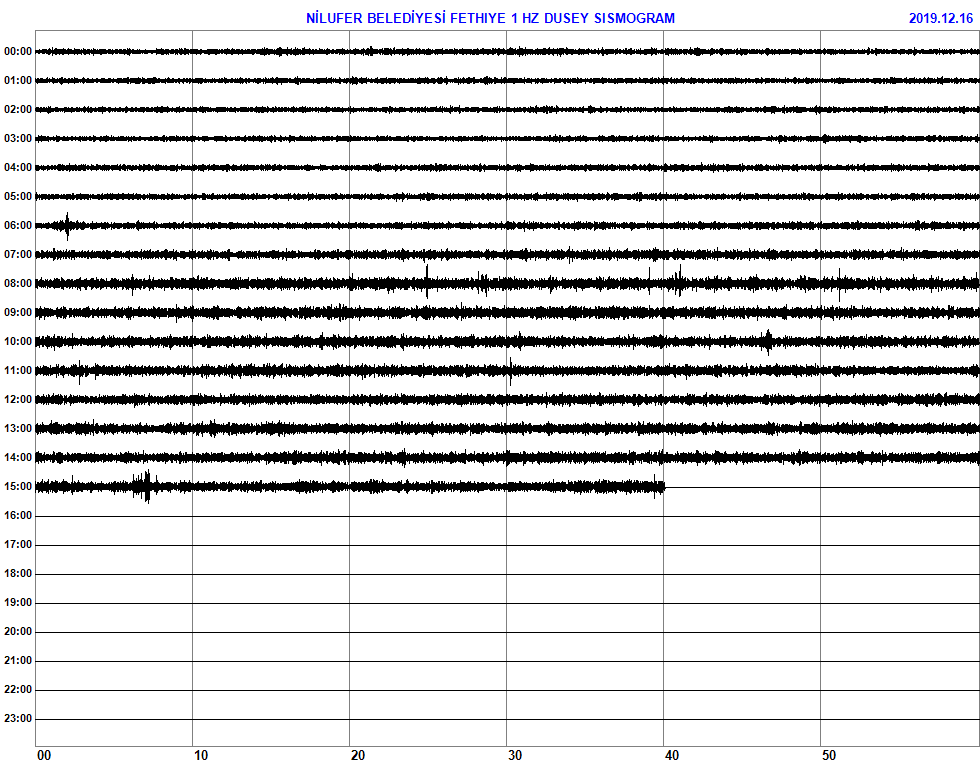Select the 06:00 hour label
The width and height of the screenshot is (980, 760).
tap(18, 226)
